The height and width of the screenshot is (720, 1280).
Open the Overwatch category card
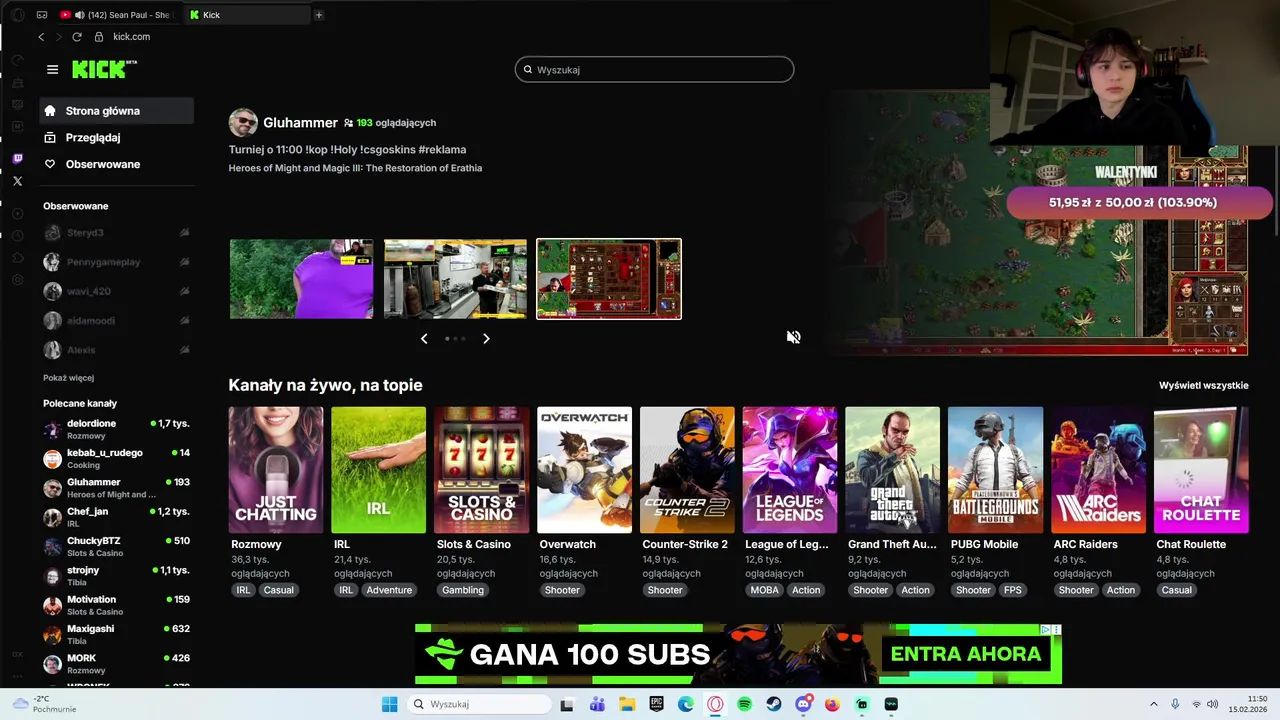584,470
